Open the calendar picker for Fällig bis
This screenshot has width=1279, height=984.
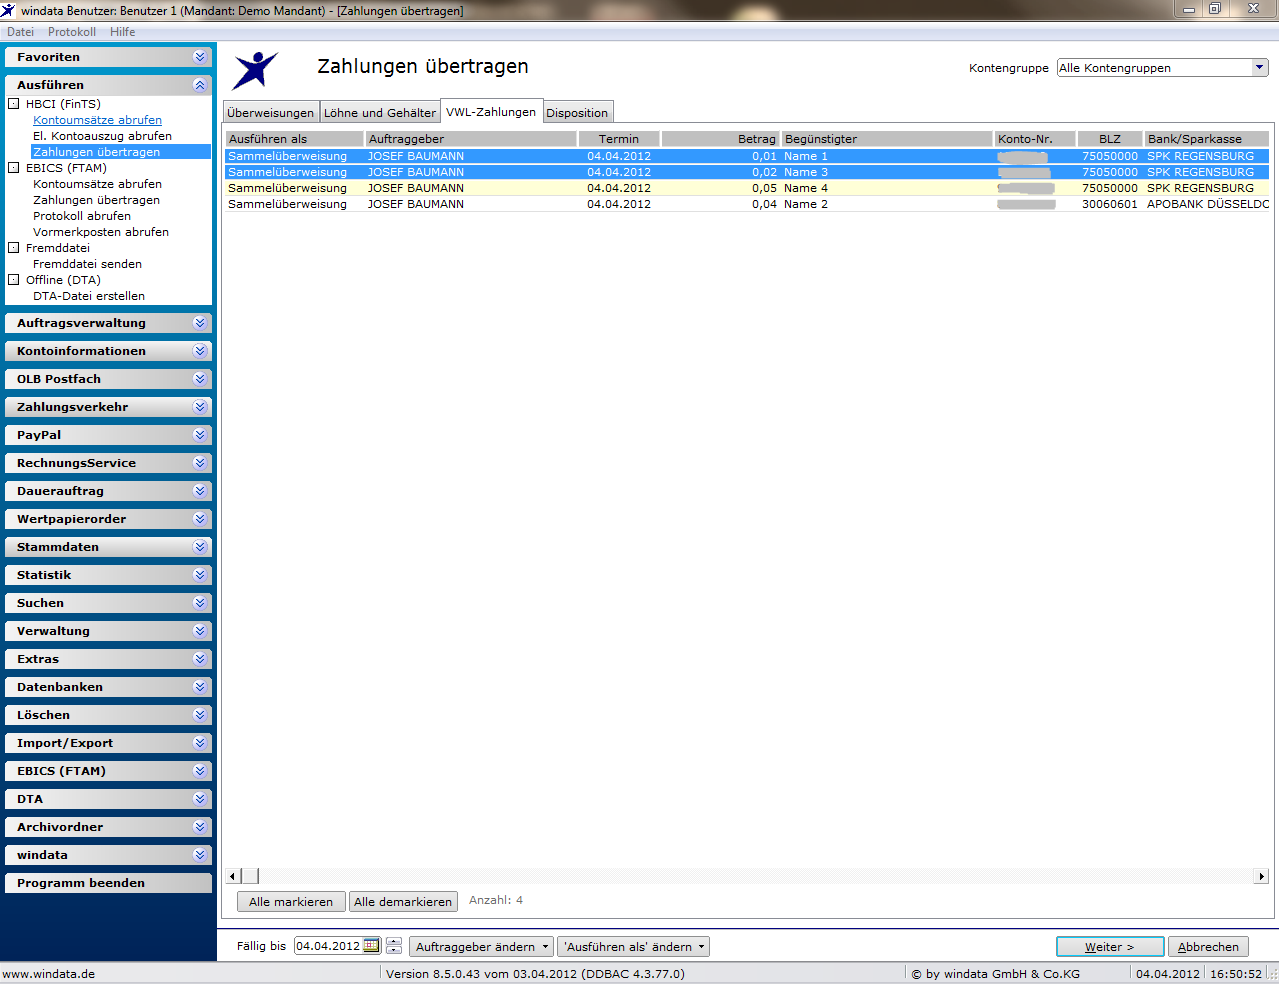[x=371, y=946]
